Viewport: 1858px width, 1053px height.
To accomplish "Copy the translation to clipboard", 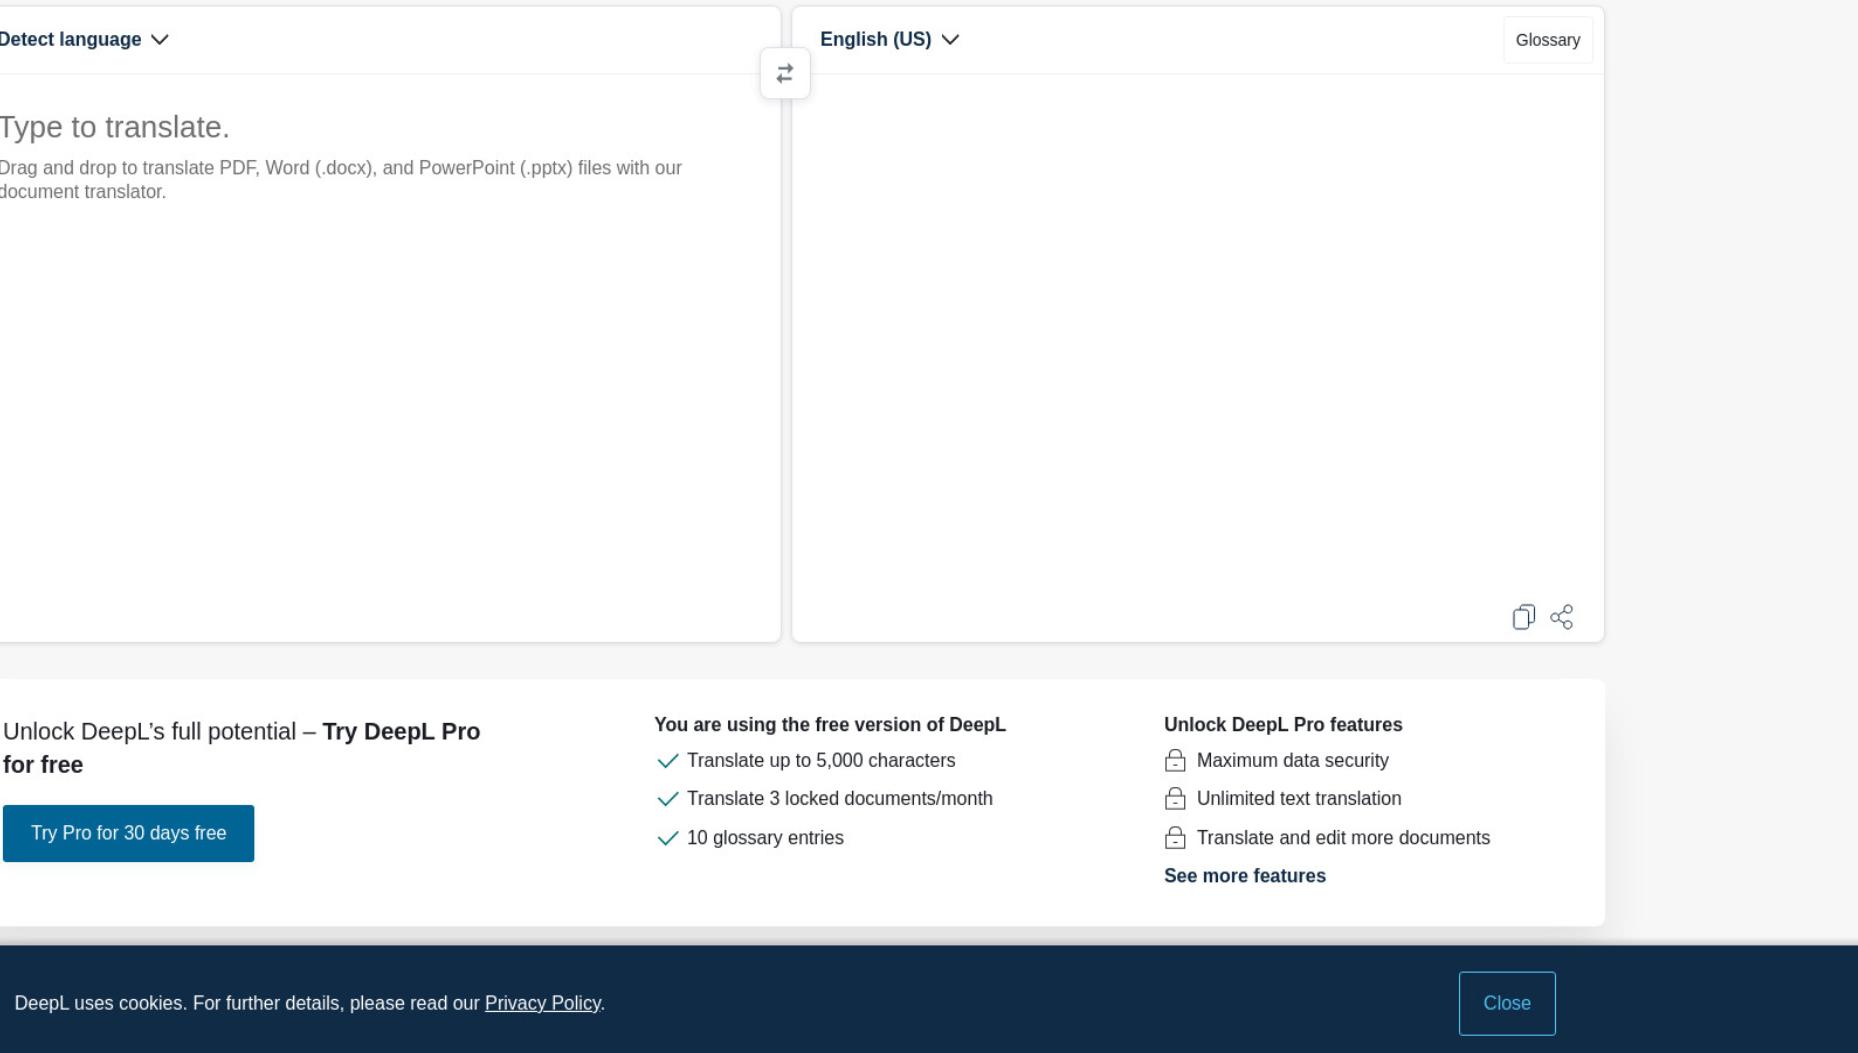I will coord(1523,617).
